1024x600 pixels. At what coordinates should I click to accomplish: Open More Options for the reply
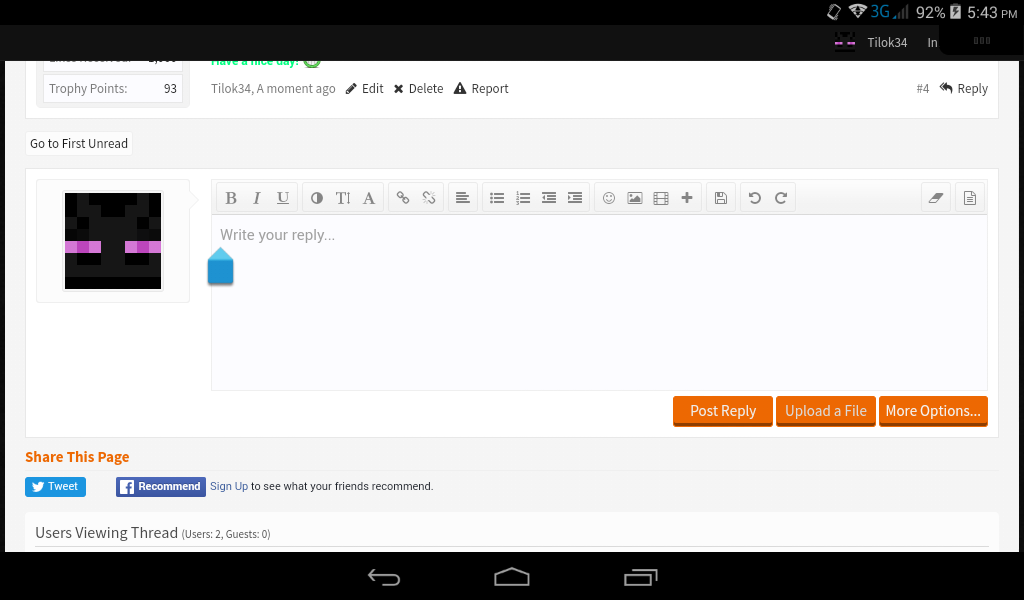click(933, 411)
